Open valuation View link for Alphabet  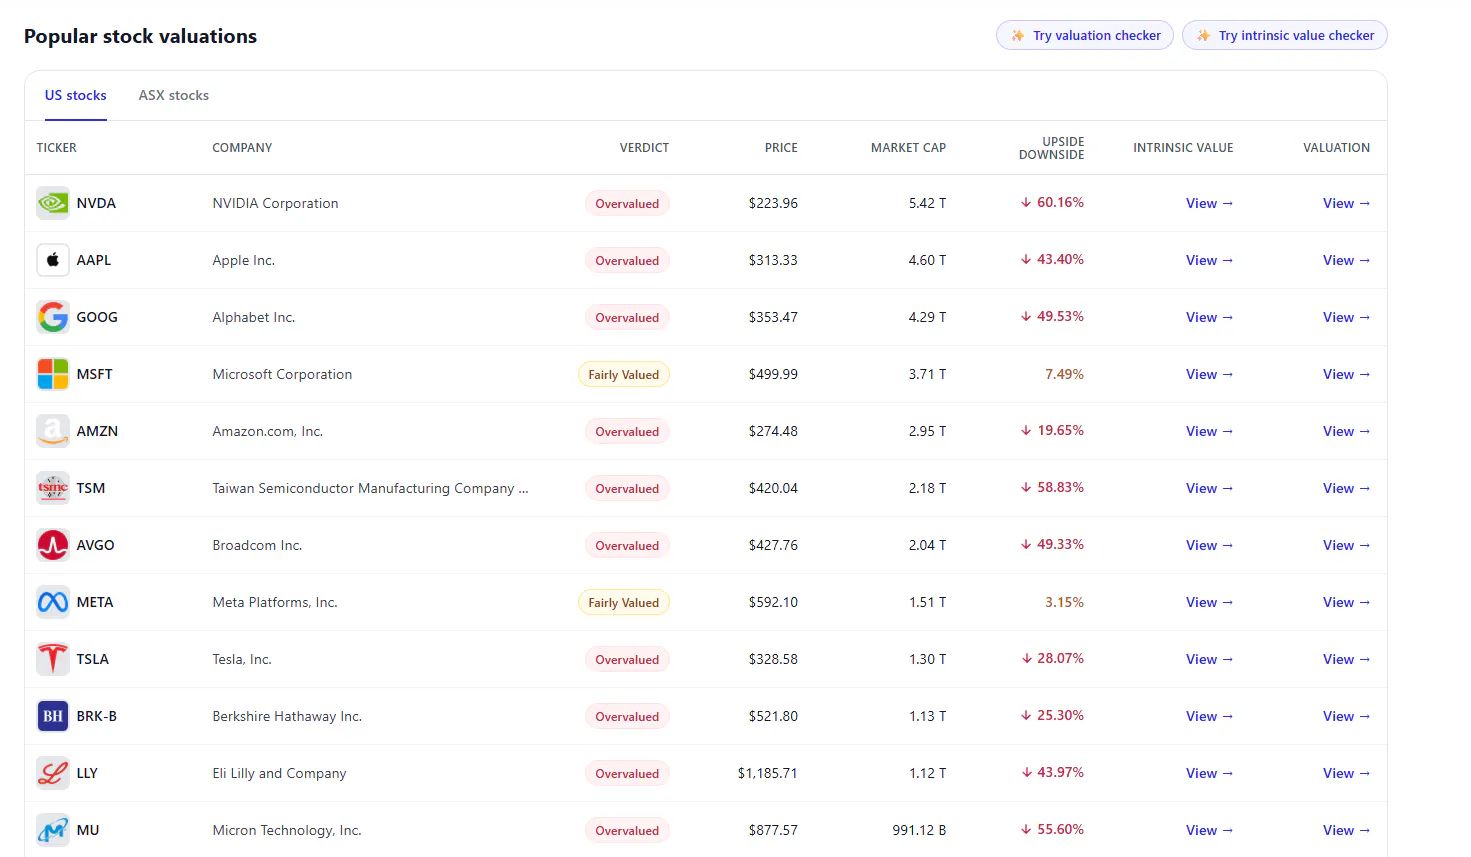pos(1346,317)
